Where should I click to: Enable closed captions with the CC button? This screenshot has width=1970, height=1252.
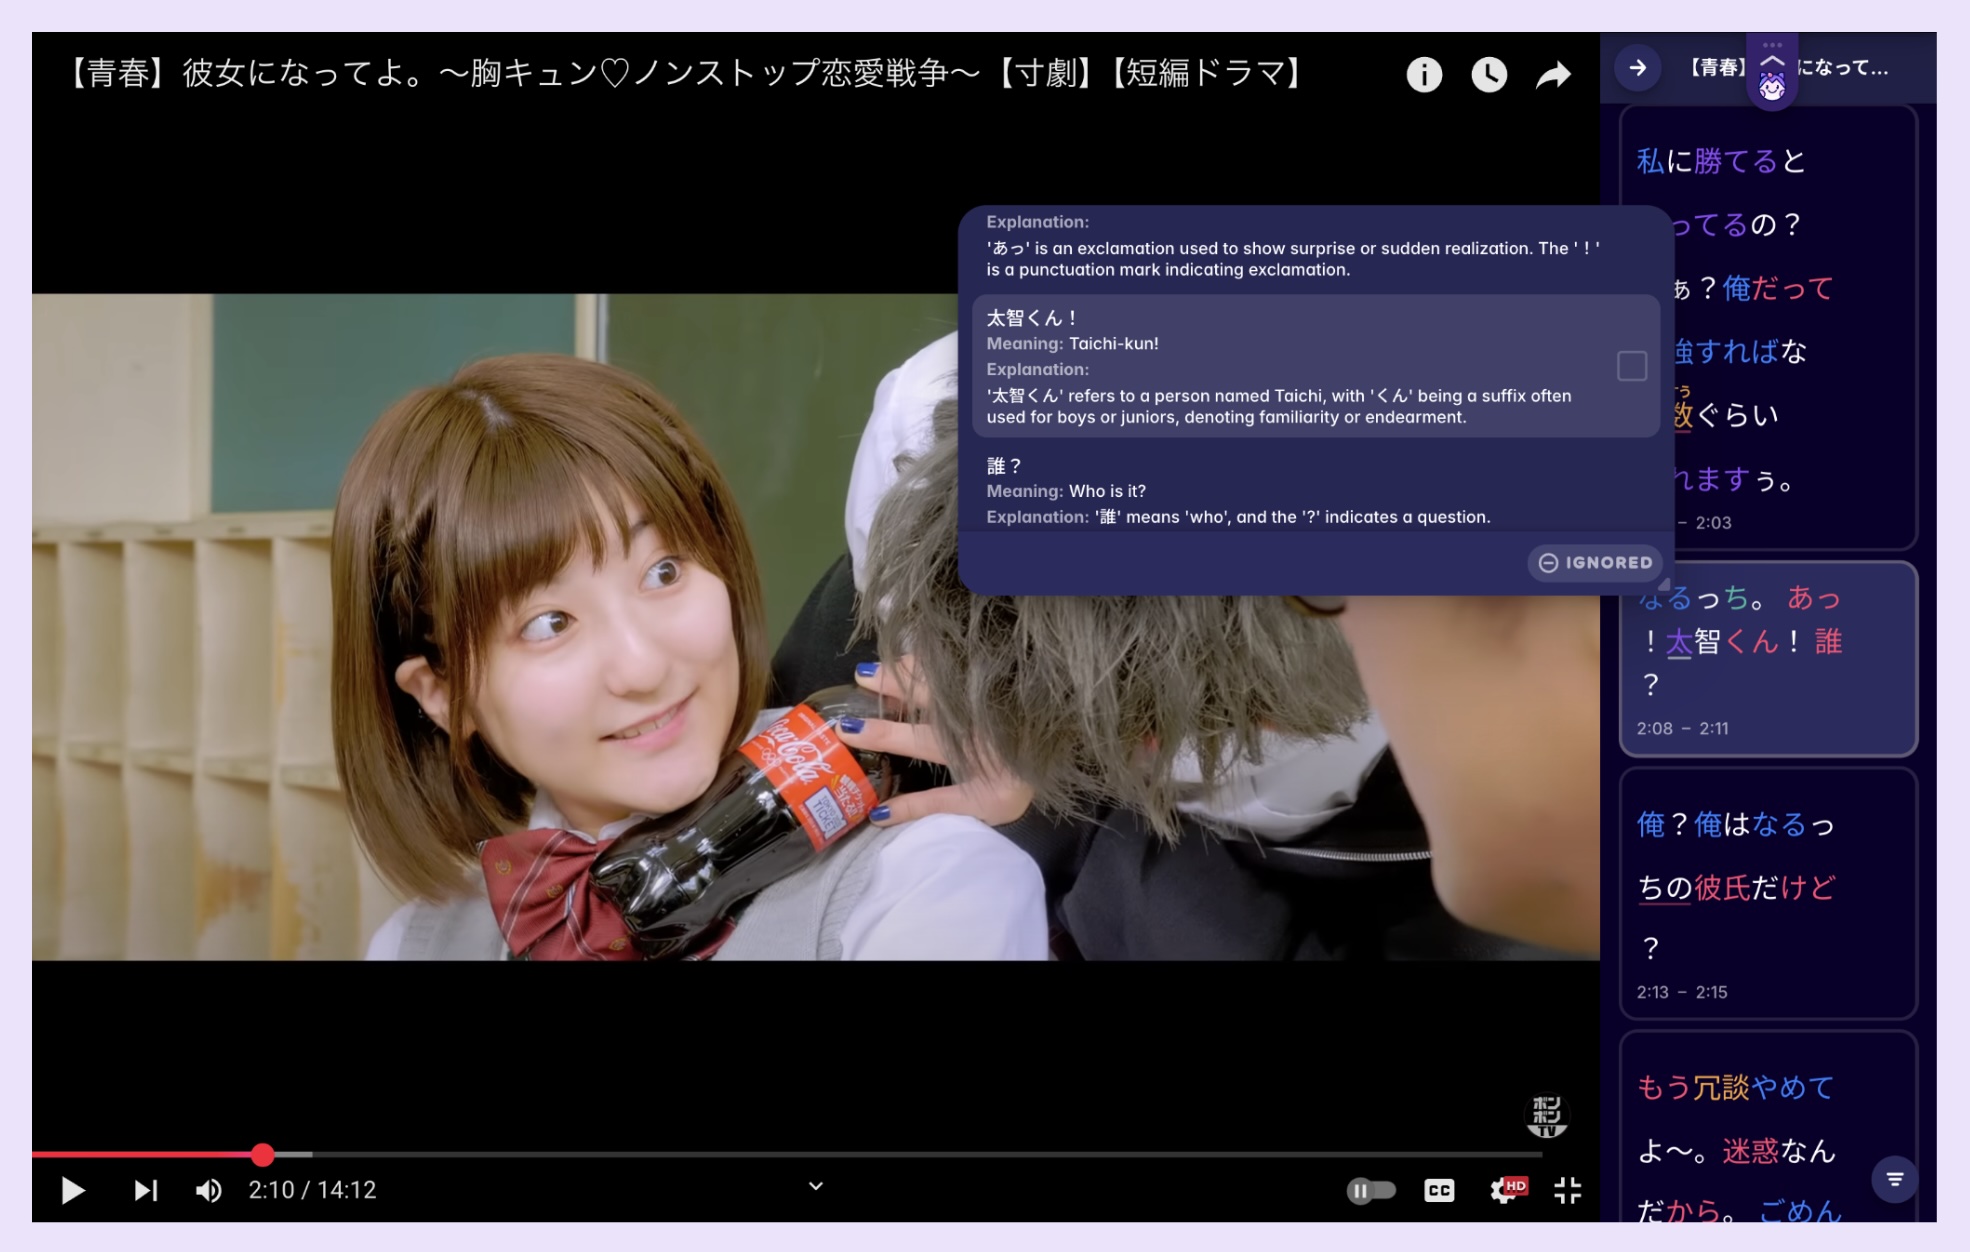click(1438, 1190)
